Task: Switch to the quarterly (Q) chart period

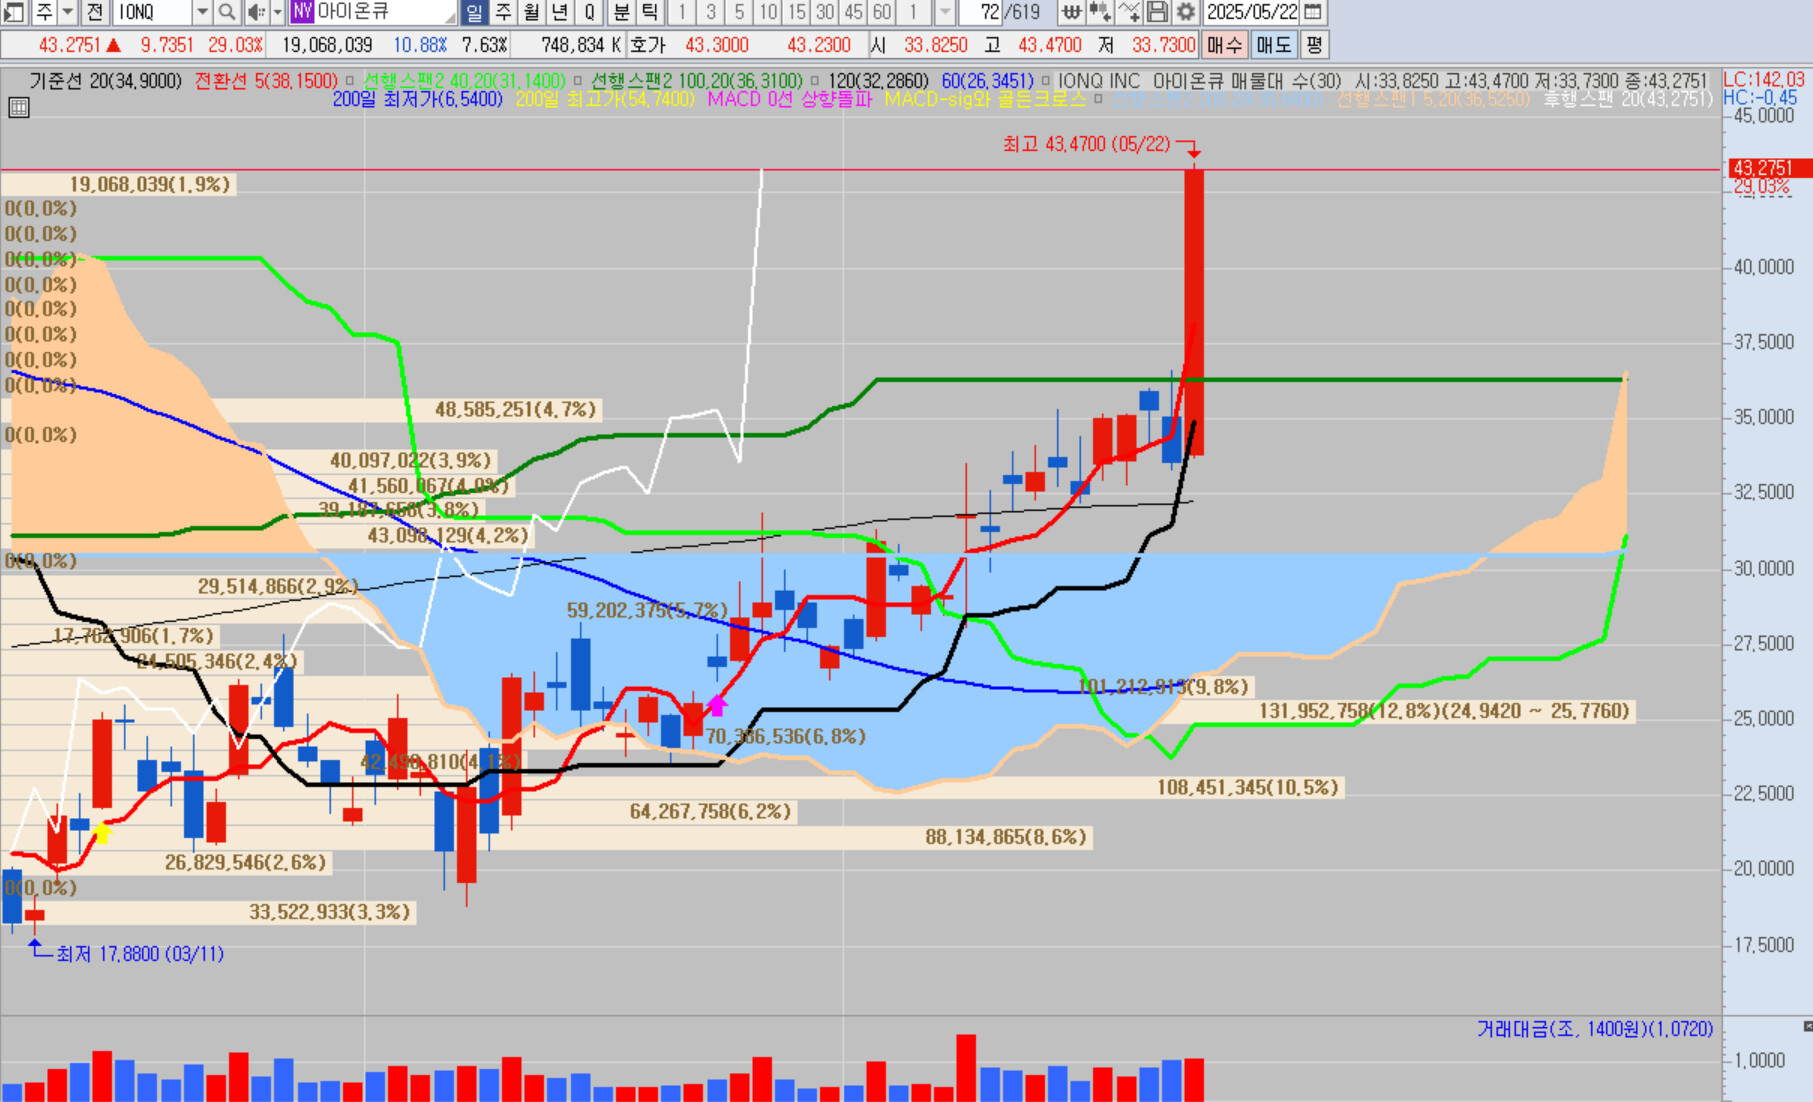Action: click(589, 12)
